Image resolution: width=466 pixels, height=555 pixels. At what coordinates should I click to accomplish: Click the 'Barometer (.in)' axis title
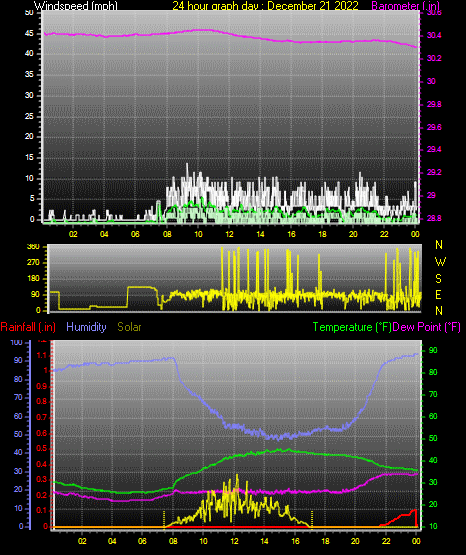tap(405, 5)
